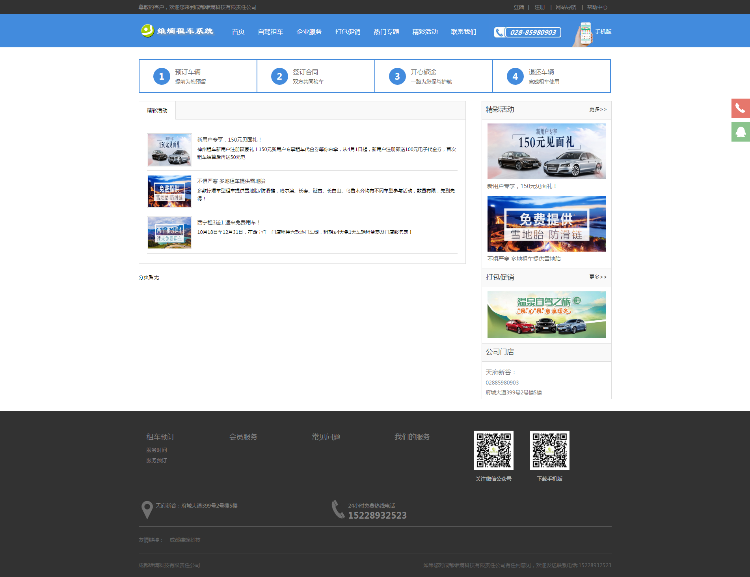
Task: Click the location pin icon in footer
Action: [x=148, y=510]
